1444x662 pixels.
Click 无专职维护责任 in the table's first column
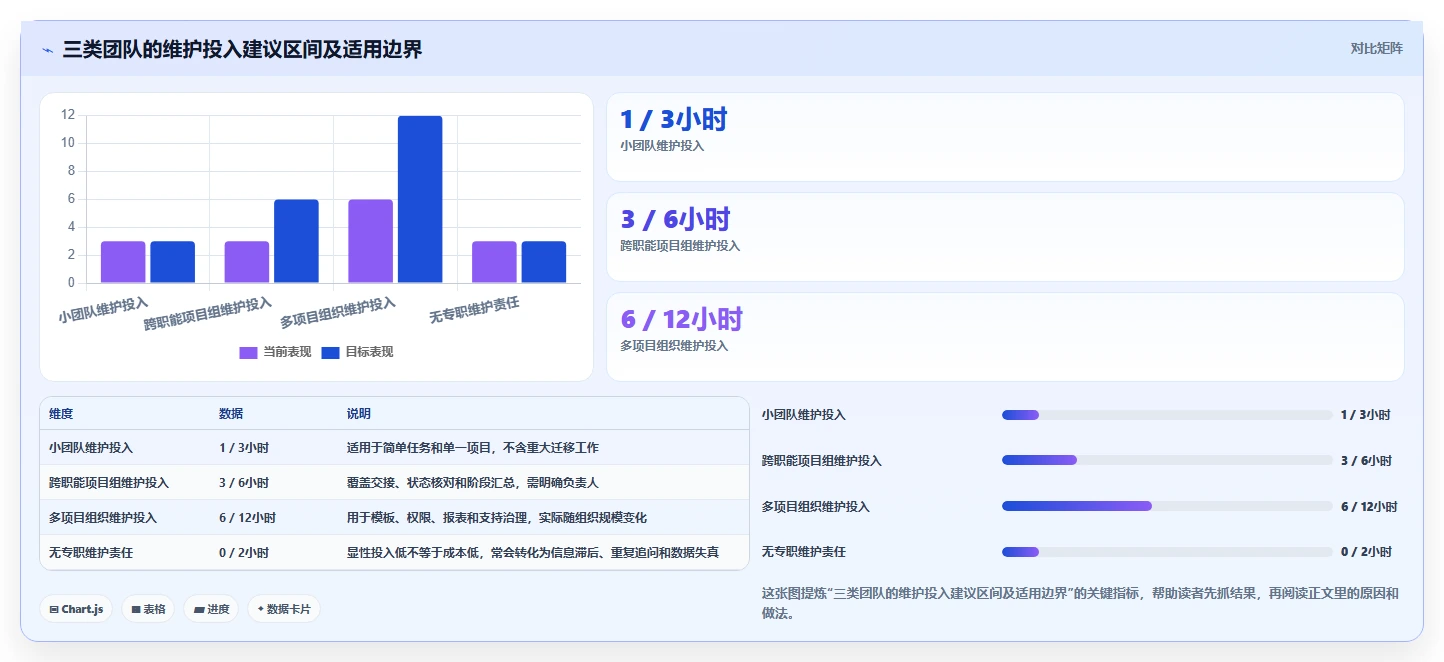point(91,552)
